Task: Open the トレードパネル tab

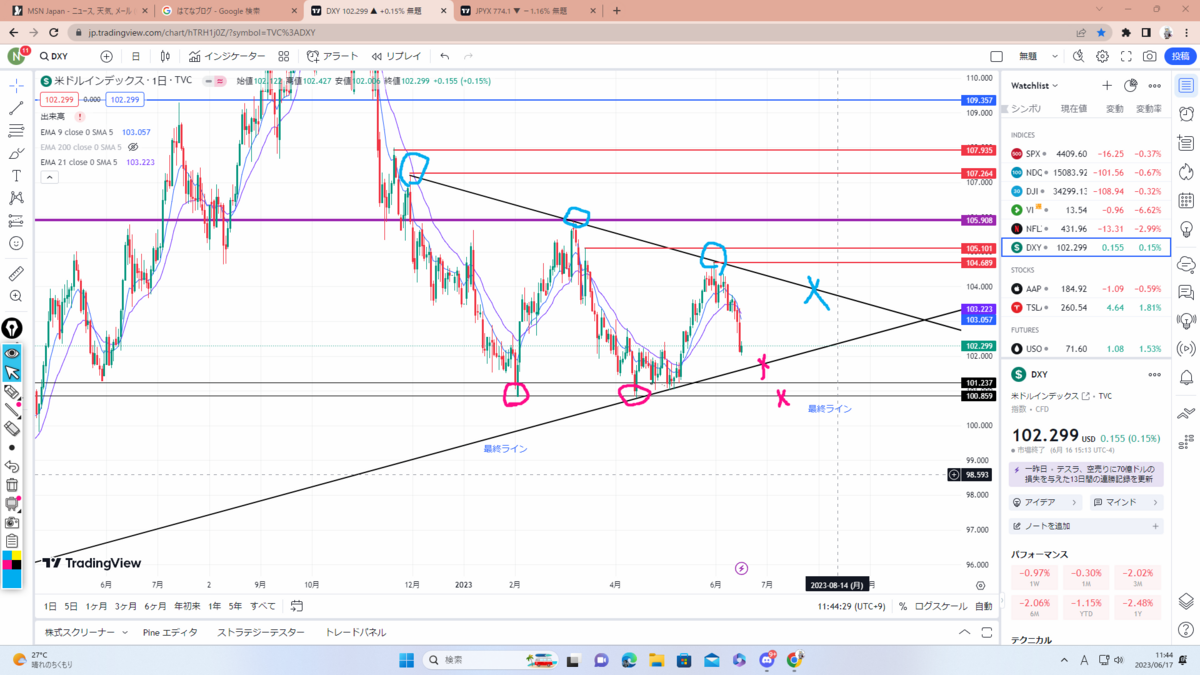Action: click(x=355, y=632)
